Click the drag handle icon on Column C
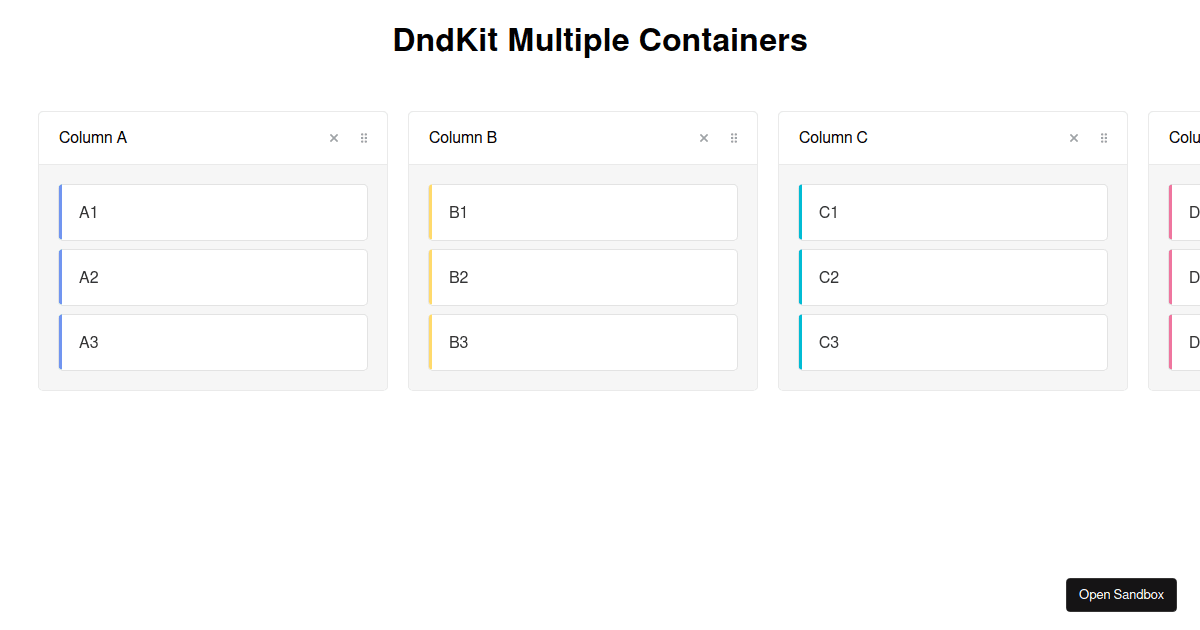The image size is (1200, 630). [x=1104, y=137]
